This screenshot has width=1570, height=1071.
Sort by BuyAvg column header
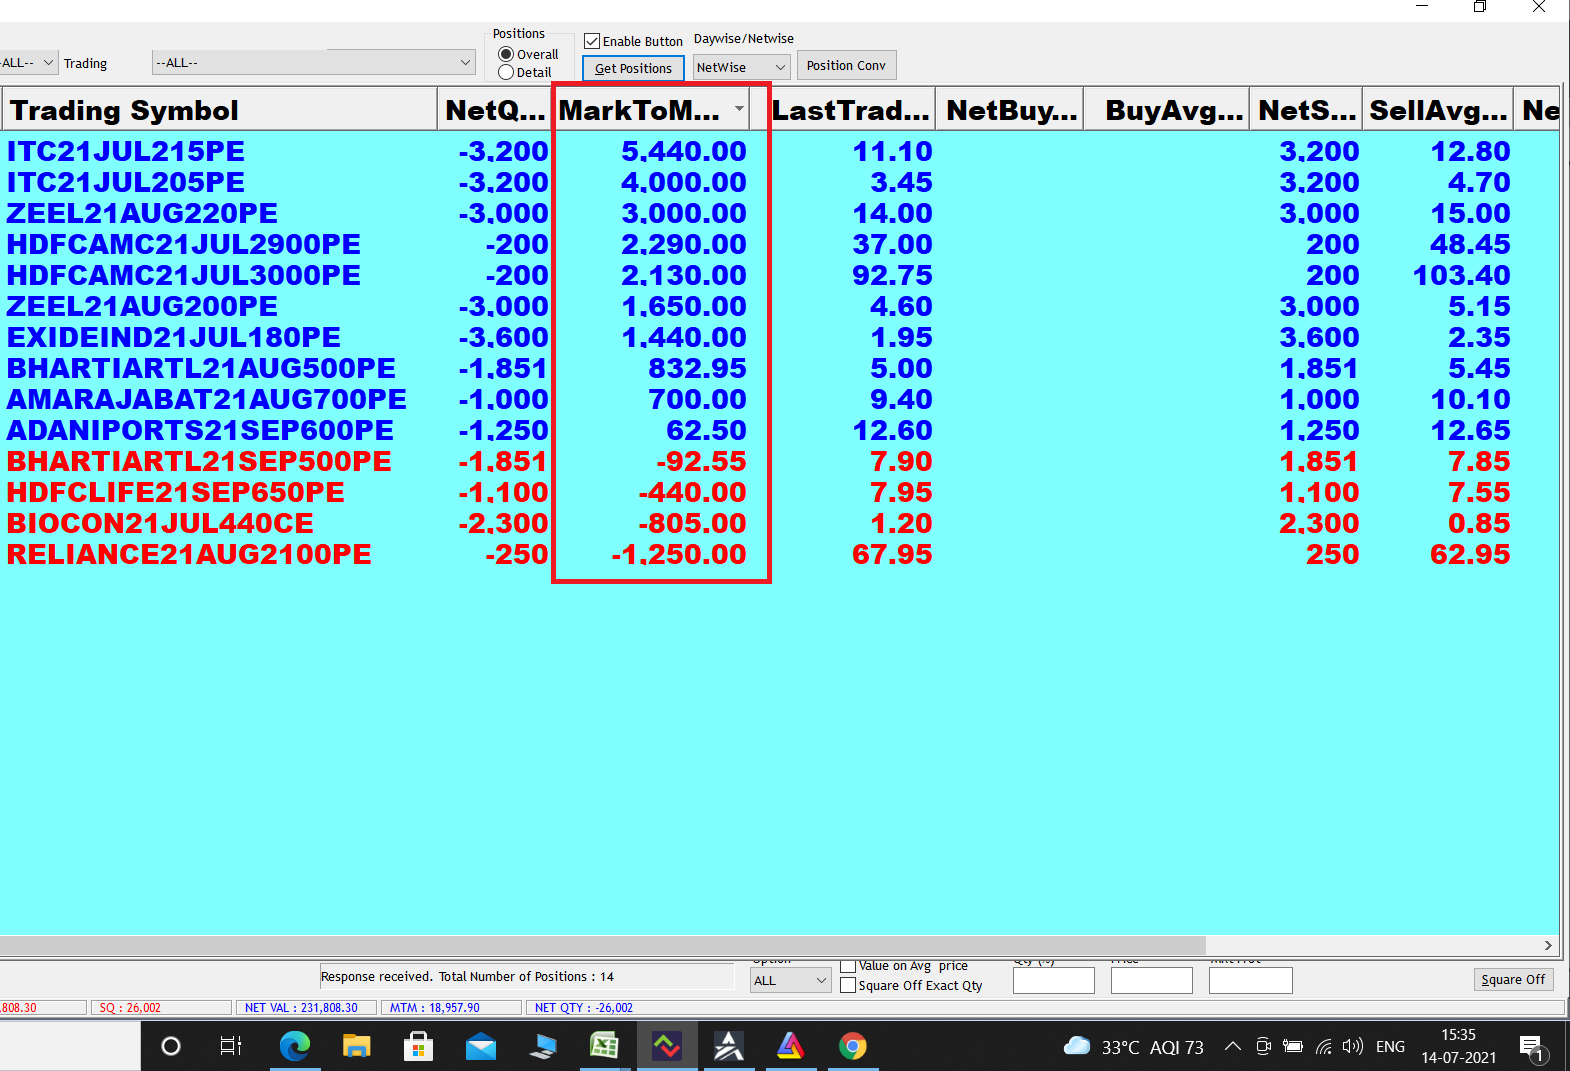pos(1167,109)
